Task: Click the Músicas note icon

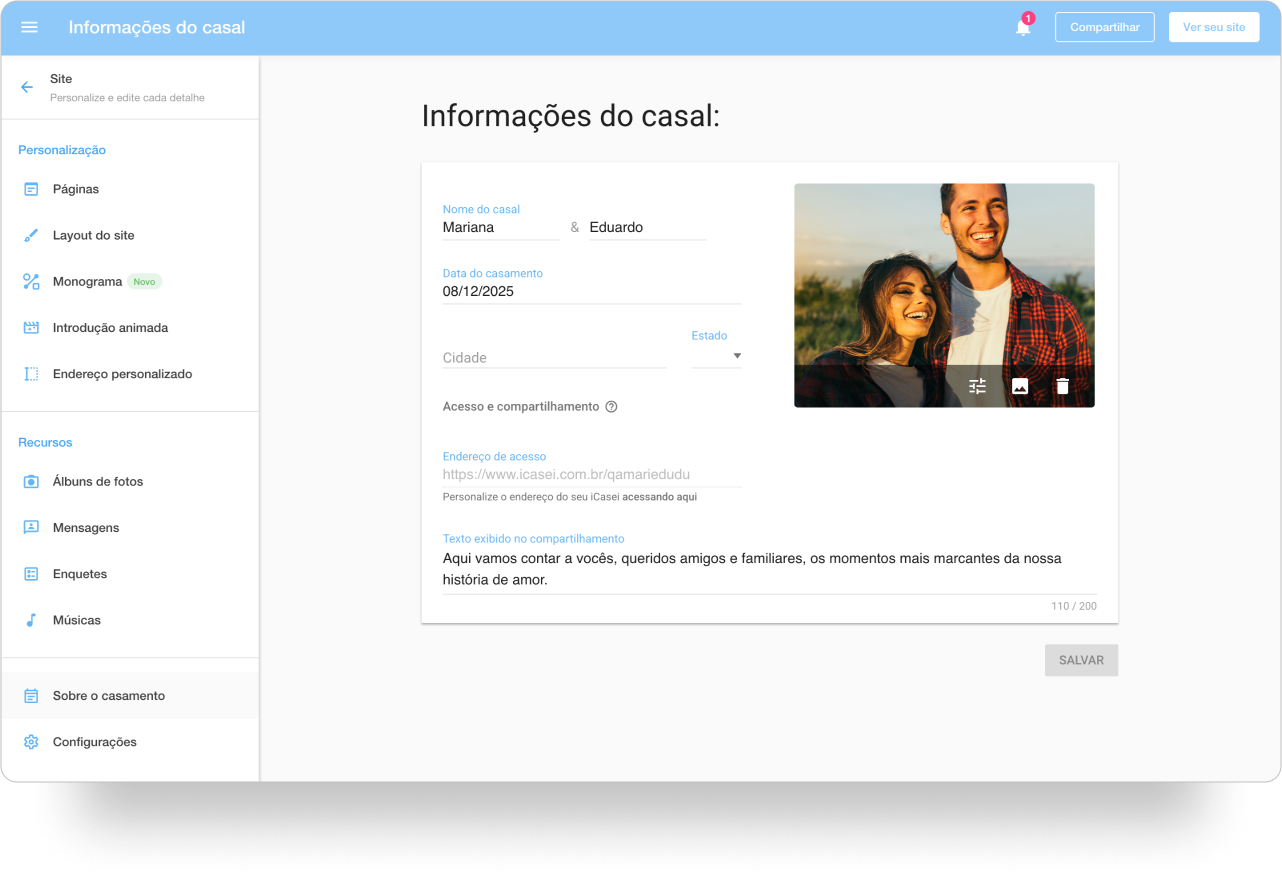Action: (x=31, y=620)
